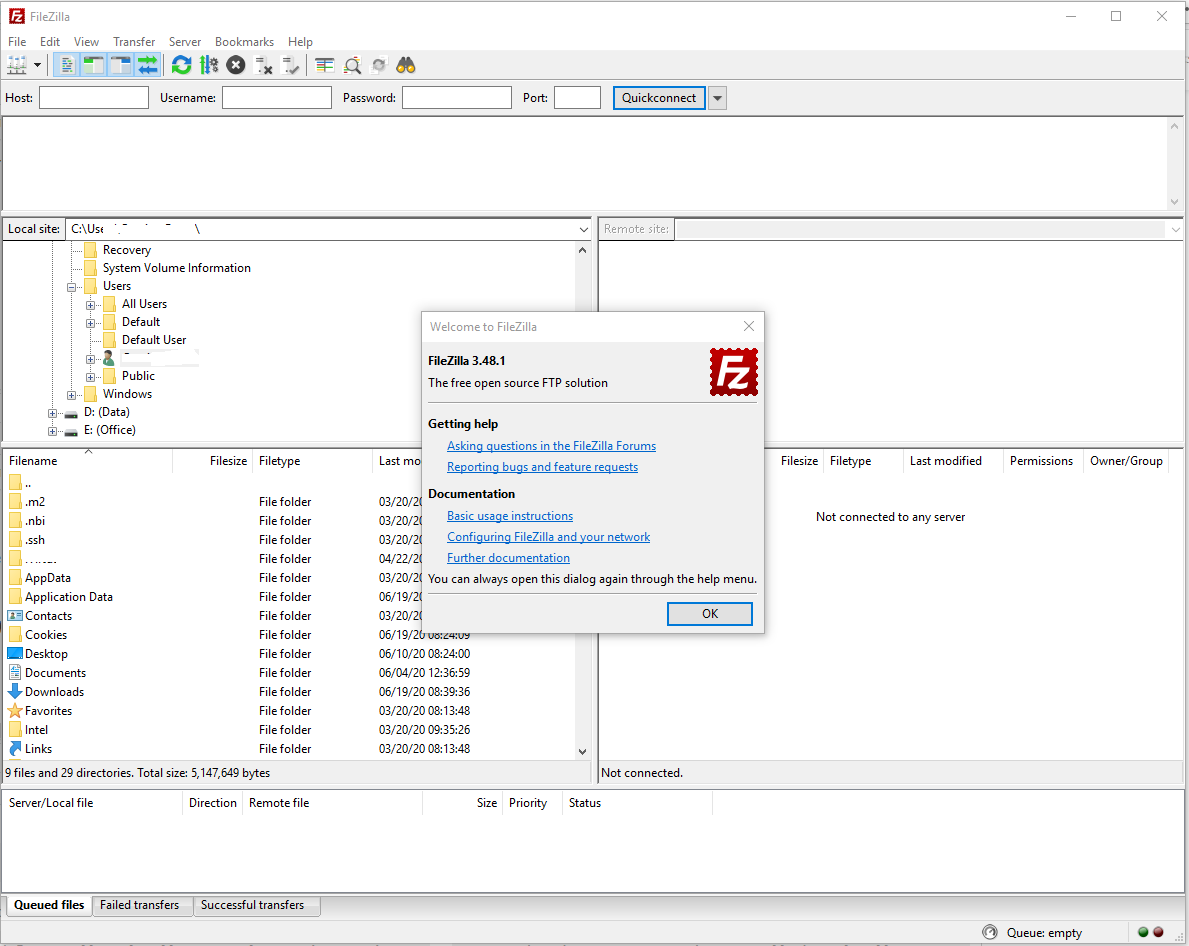Select the Desktop folder icon

(x=15, y=653)
